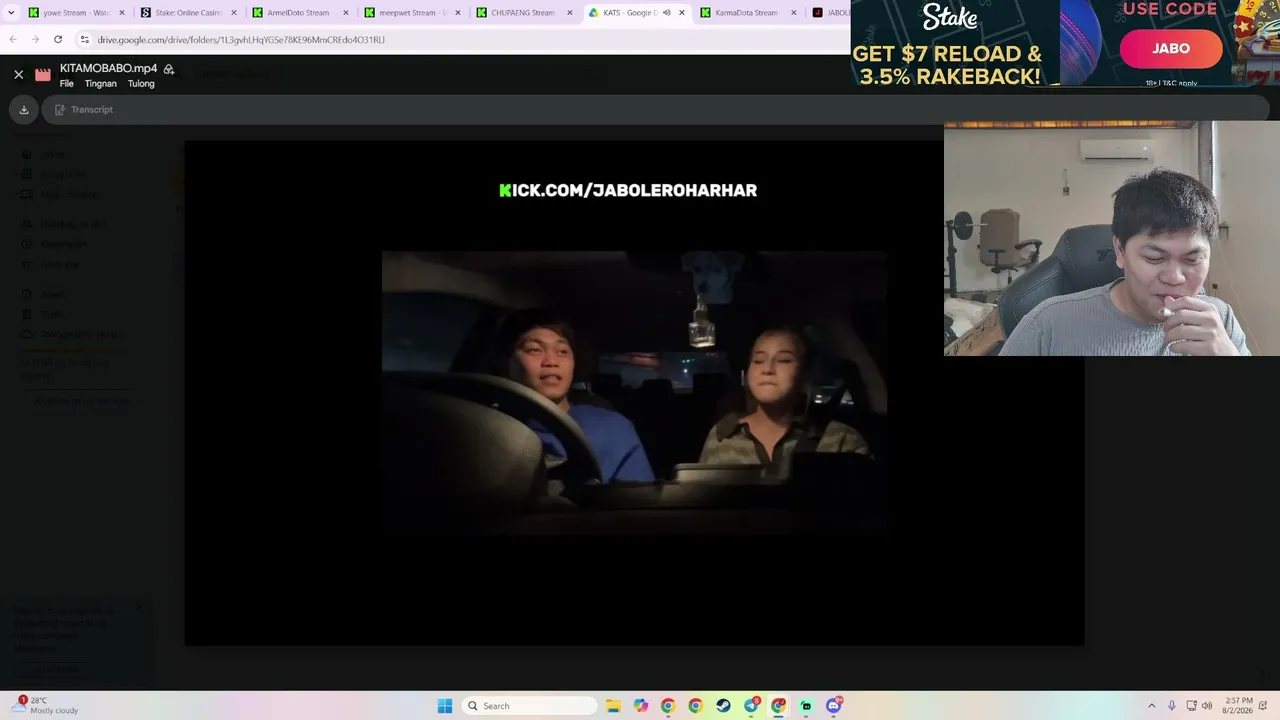The width and height of the screenshot is (1280, 720).
Task: Open the Windows Start menu
Action: (x=445, y=706)
